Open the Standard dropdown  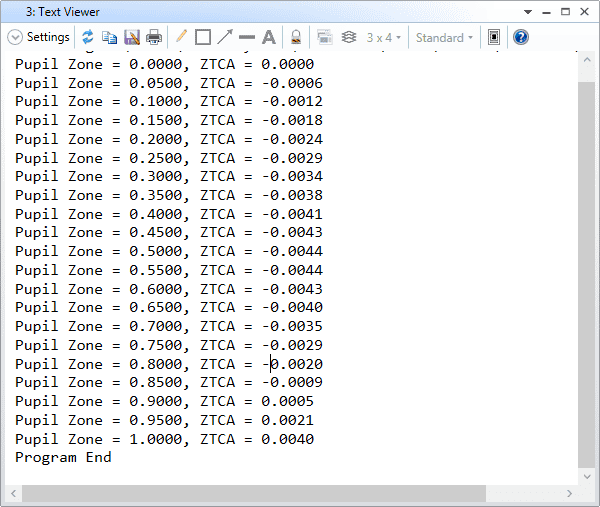pyautogui.click(x=445, y=37)
